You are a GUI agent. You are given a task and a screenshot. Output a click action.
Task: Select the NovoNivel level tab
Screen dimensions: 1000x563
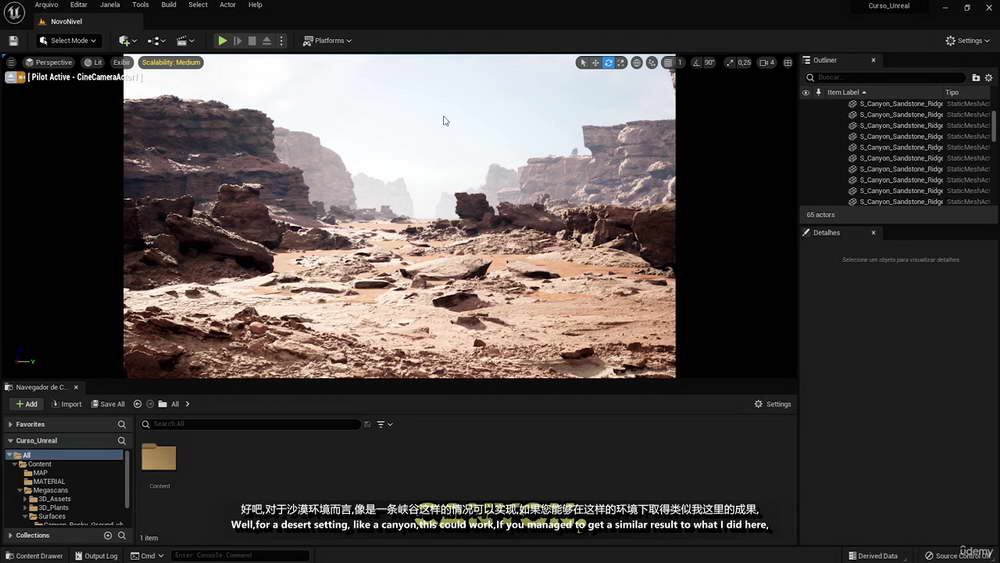coord(66,22)
